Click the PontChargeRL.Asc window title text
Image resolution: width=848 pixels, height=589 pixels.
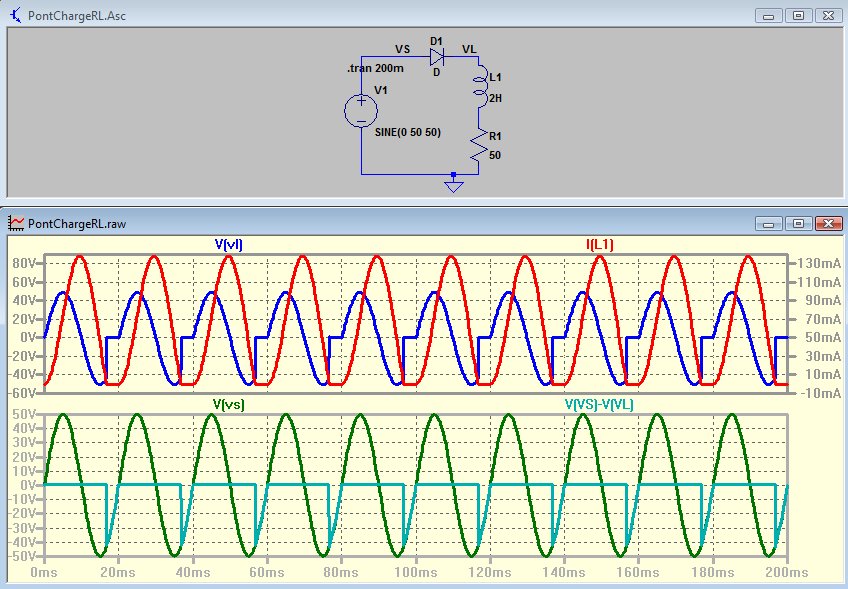tap(77, 16)
